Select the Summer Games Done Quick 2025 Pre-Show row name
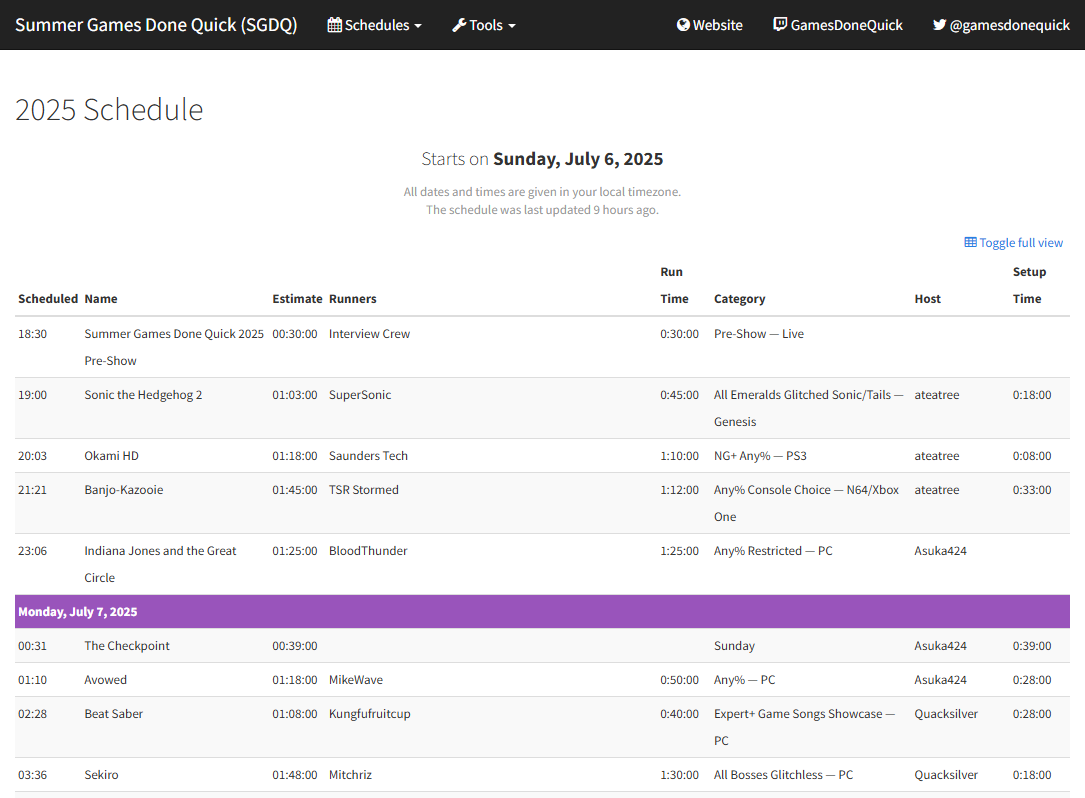 coord(174,347)
